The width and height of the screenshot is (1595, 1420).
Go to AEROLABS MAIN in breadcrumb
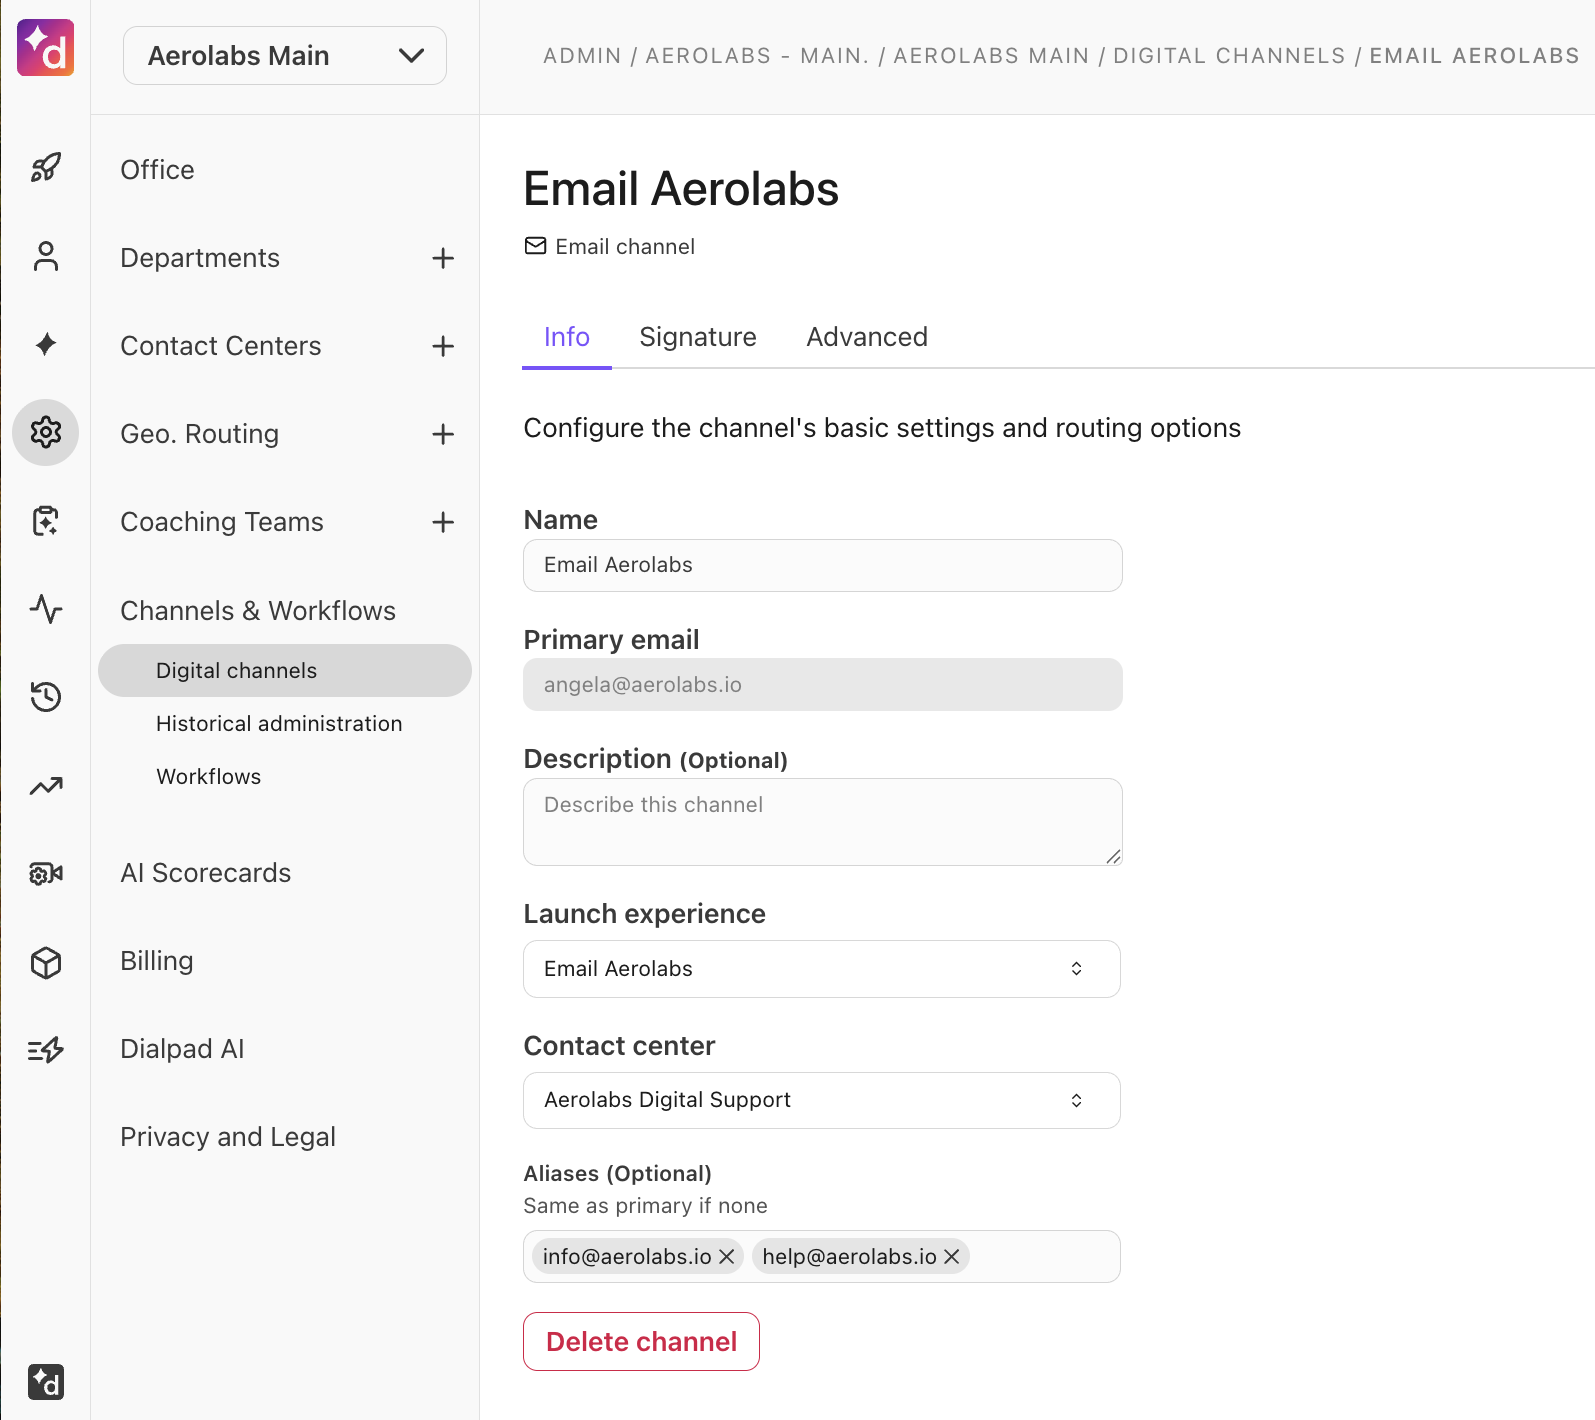991,56
